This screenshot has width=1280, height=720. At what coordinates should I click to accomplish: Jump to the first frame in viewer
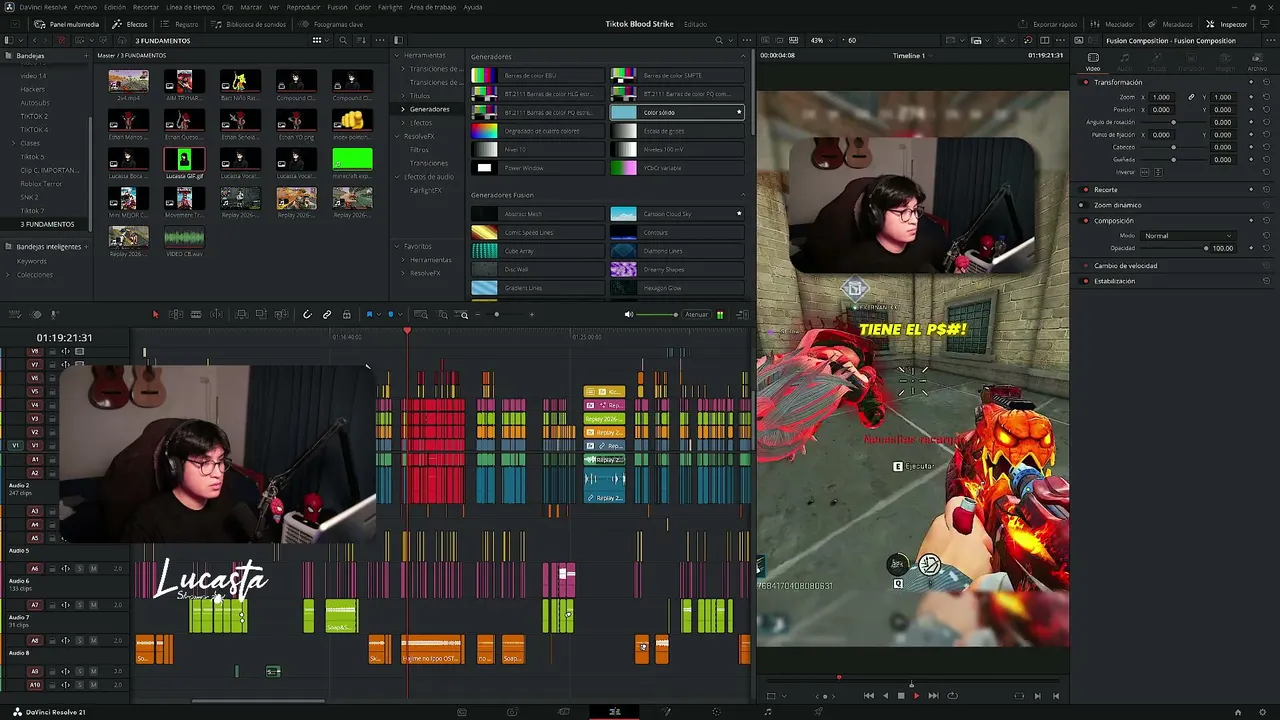(868, 696)
